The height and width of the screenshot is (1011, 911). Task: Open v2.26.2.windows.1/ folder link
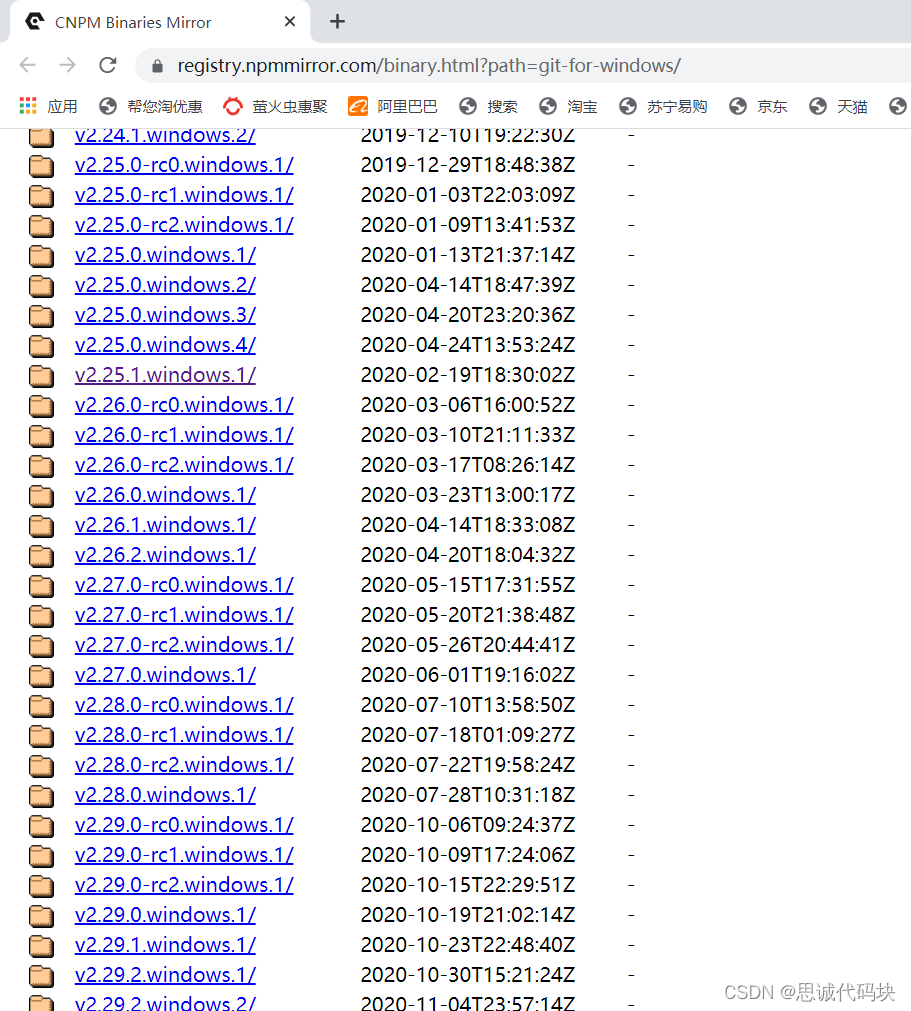pyautogui.click(x=165, y=555)
